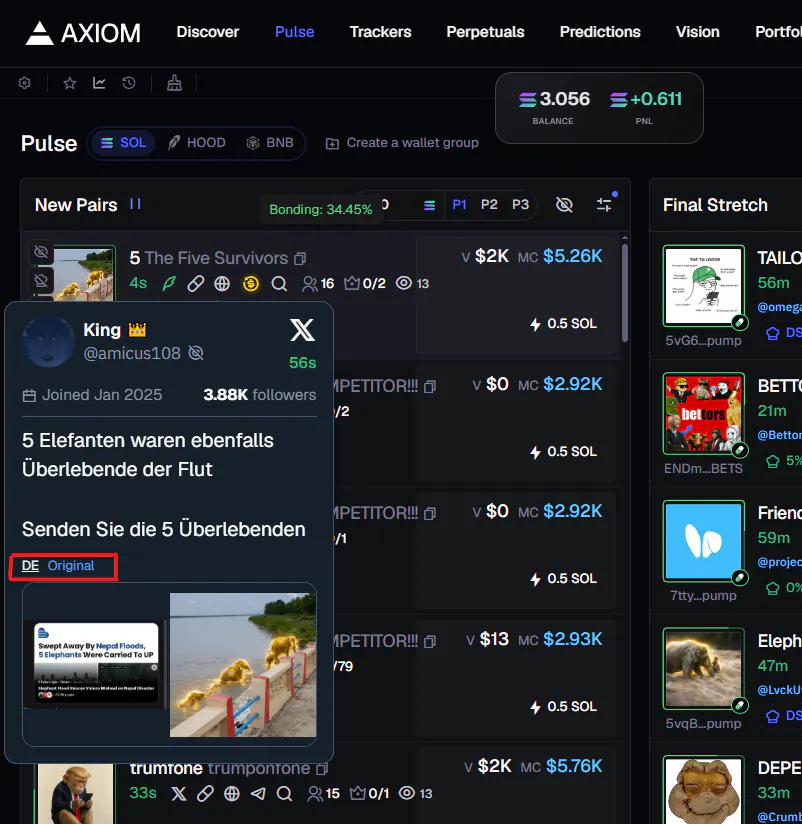
Task: Copy address 7tty...pump
Action: pos(703,595)
